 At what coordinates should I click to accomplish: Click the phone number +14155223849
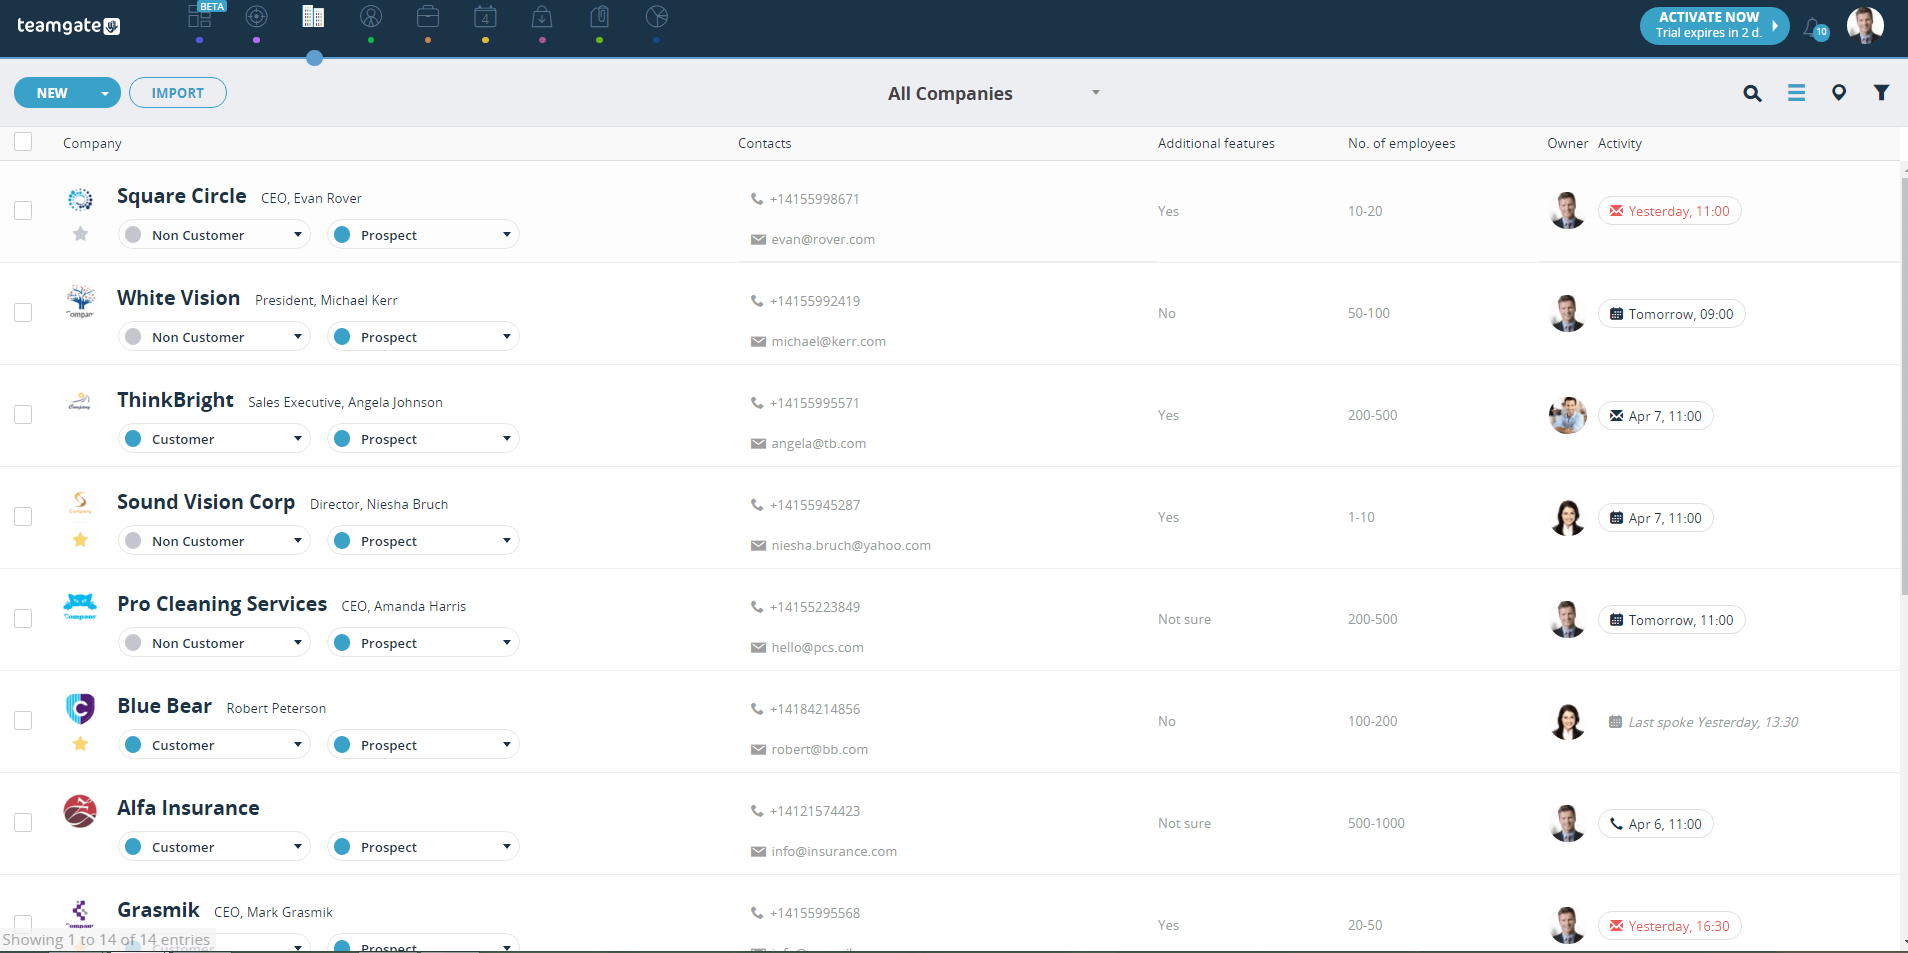point(815,607)
